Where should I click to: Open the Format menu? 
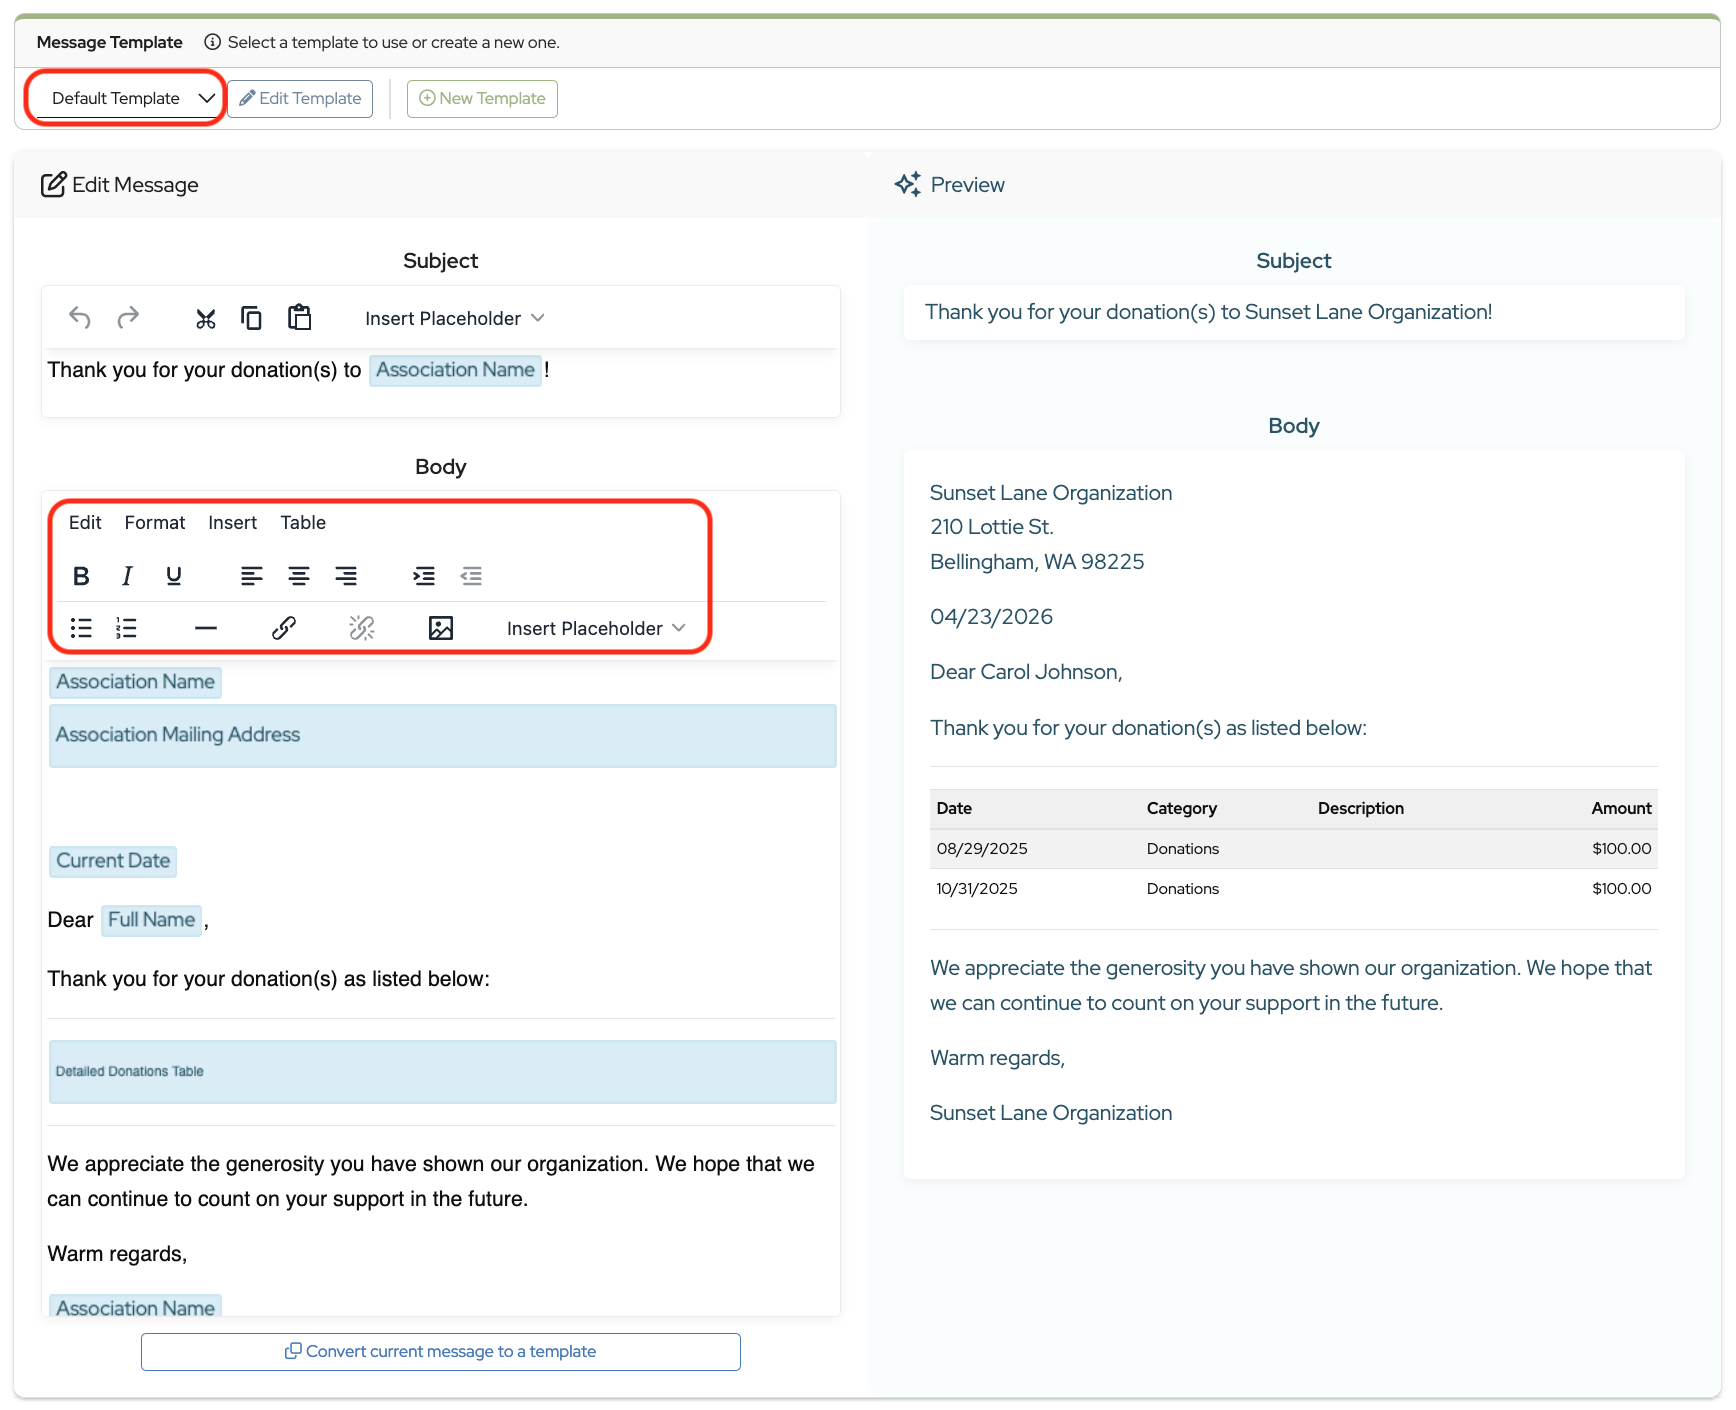pyautogui.click(x=155, y=523)
